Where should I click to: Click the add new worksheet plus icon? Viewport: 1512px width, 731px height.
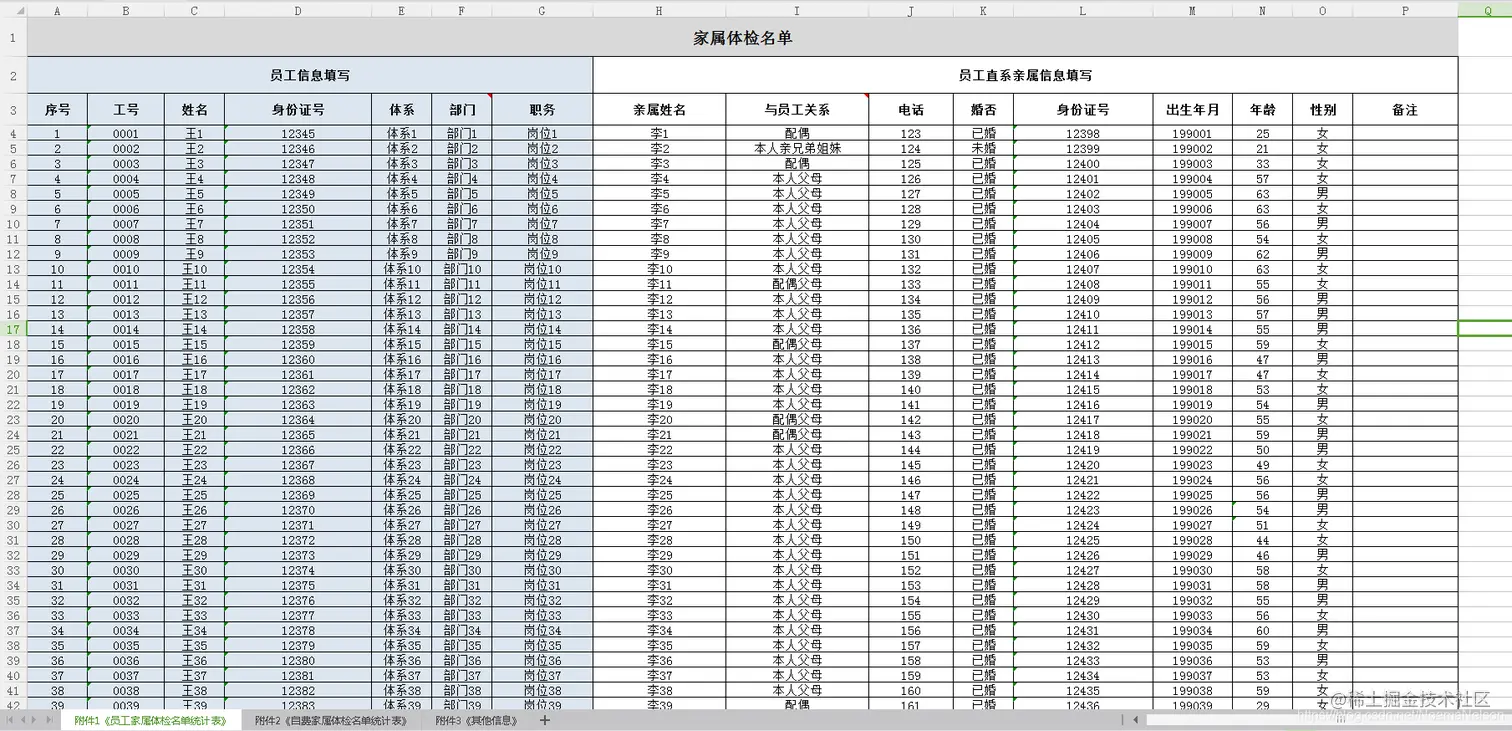click(545, 718)
